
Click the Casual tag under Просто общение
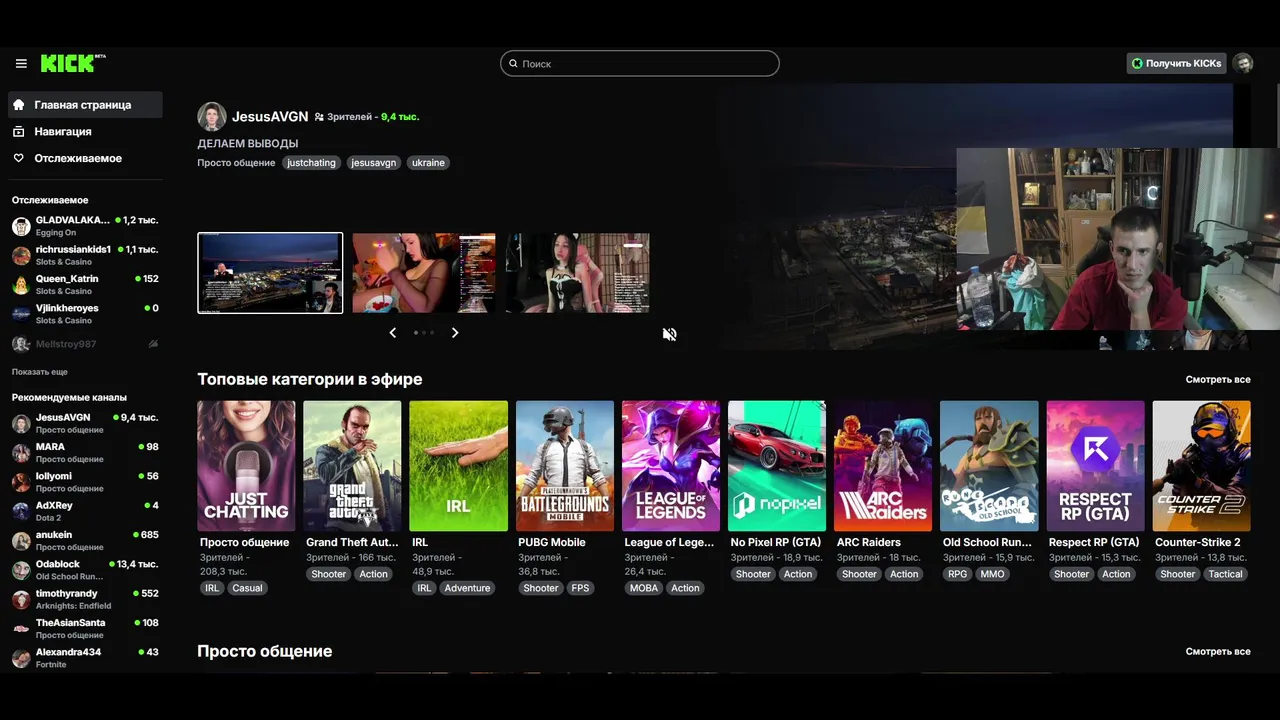pos(247,588)
